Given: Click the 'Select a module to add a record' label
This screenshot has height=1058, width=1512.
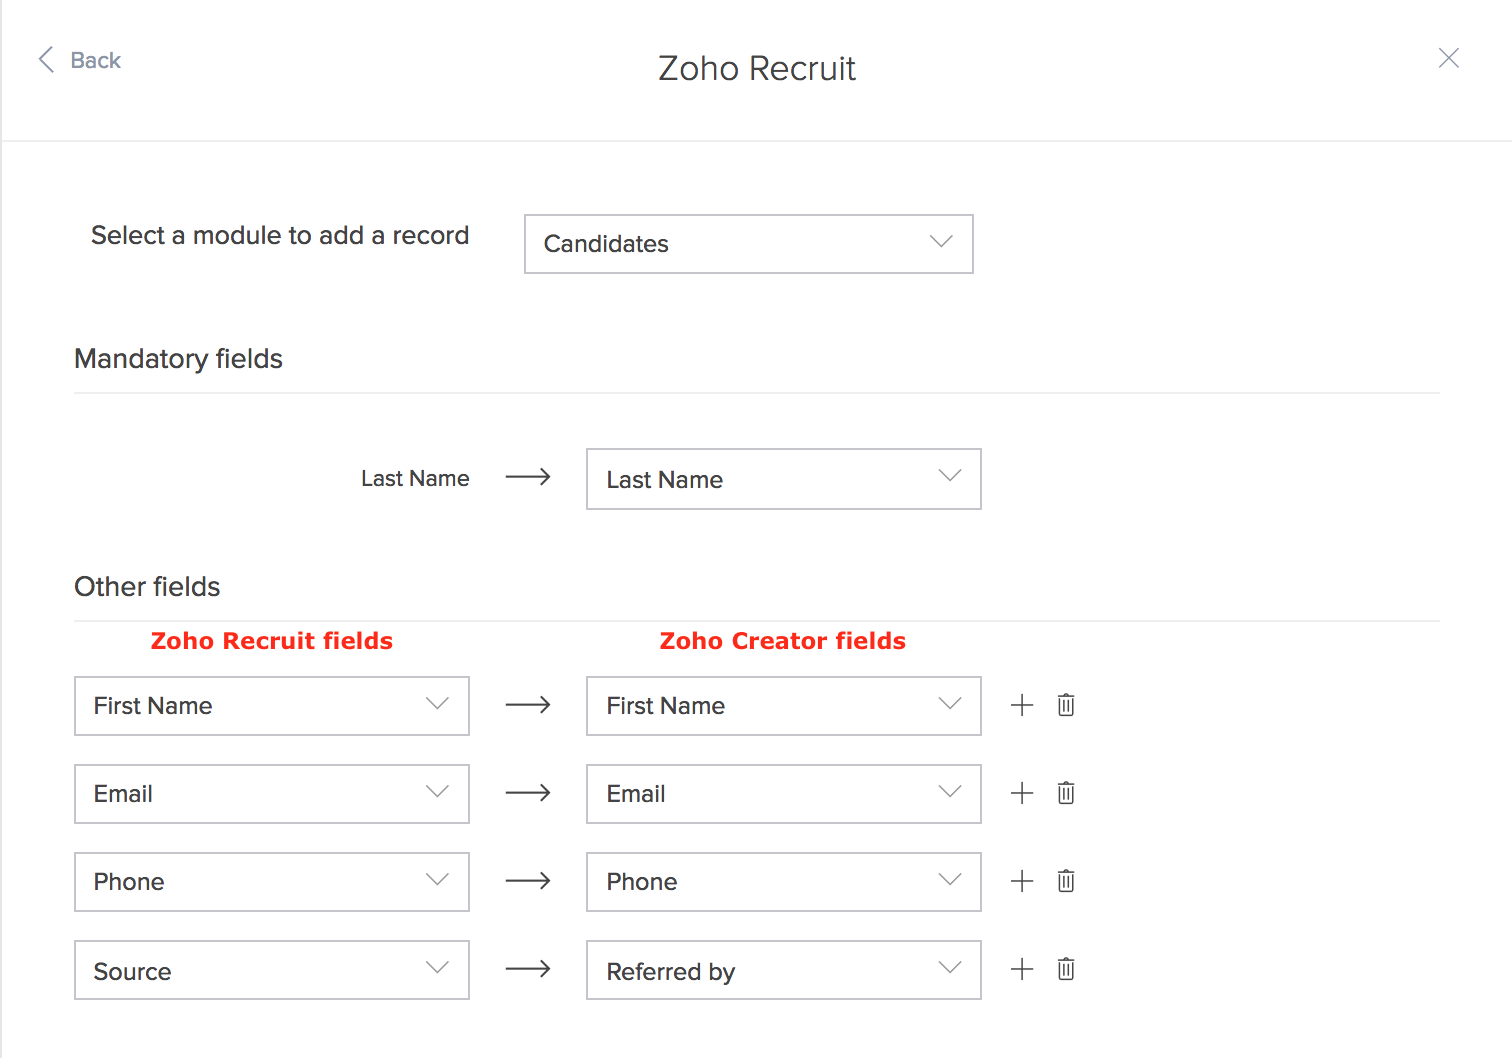Looking at the screenshot, I should 280,236.
